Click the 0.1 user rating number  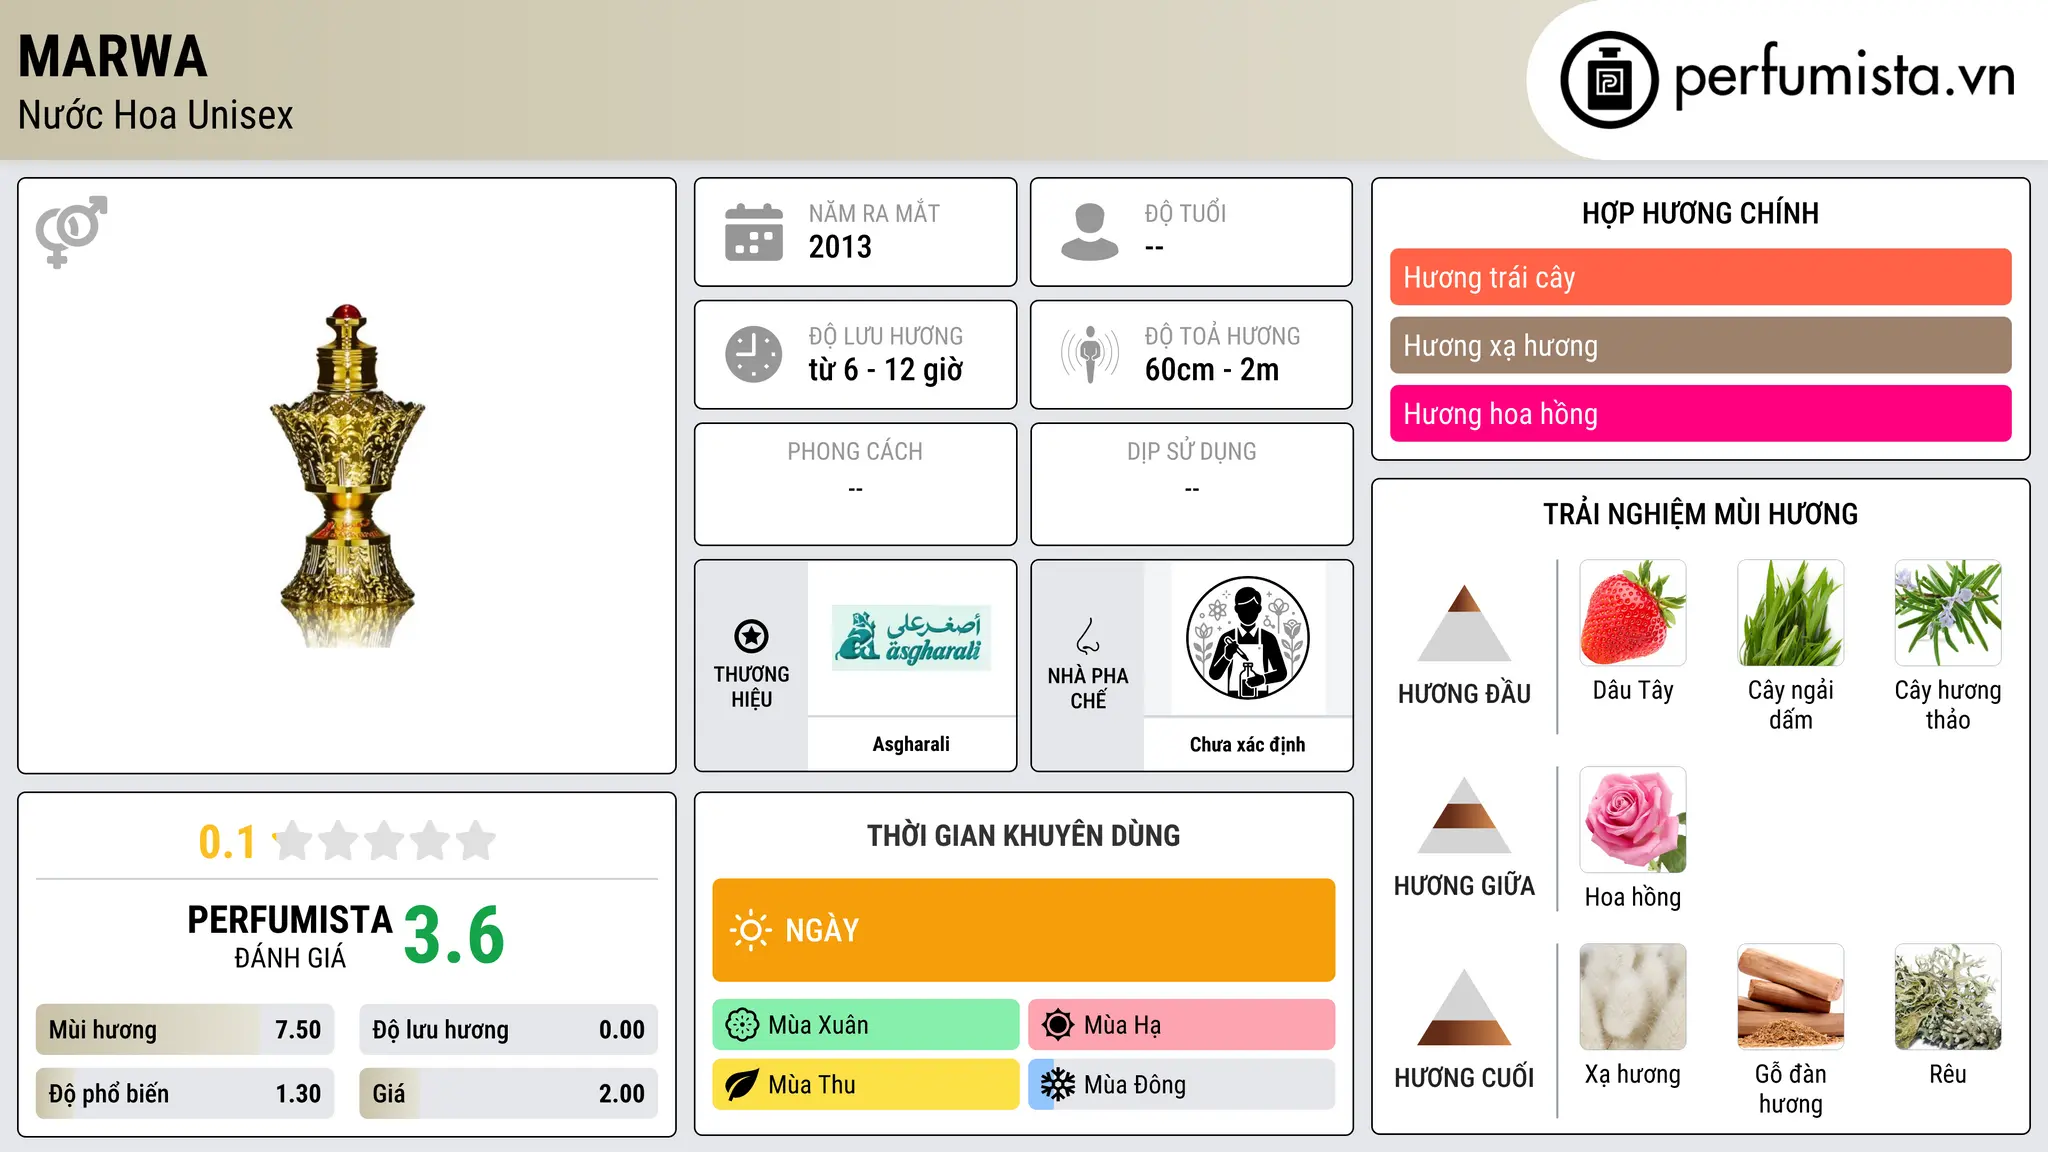click(227, 842)
